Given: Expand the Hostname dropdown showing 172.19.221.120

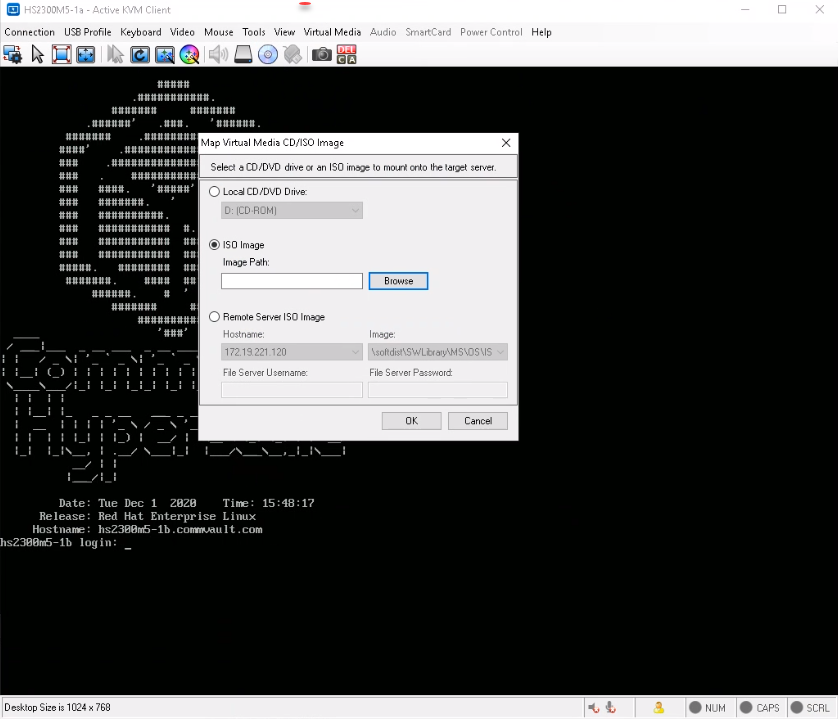Looking at the screenshot, I should click(355, 352).
